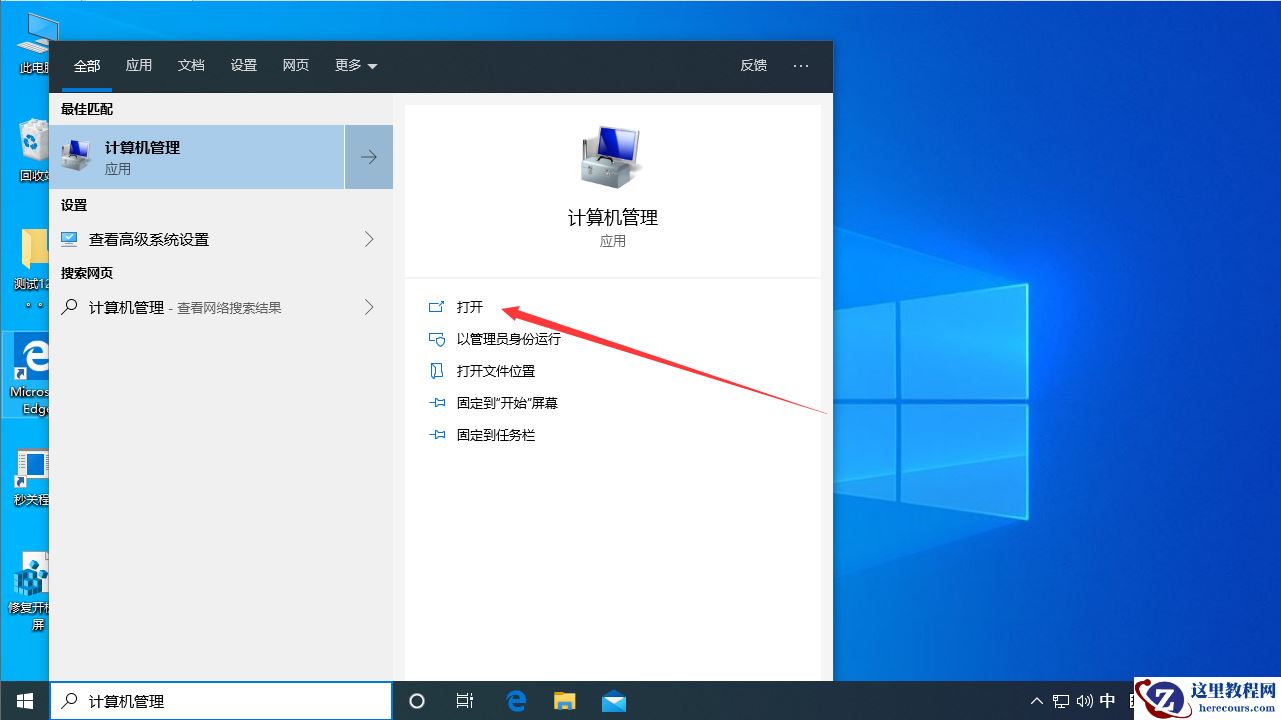The height and width of the screenshot is (720, 1281).
Task: Click the 中 input method indicator
Action: [x=1107, y=701]
